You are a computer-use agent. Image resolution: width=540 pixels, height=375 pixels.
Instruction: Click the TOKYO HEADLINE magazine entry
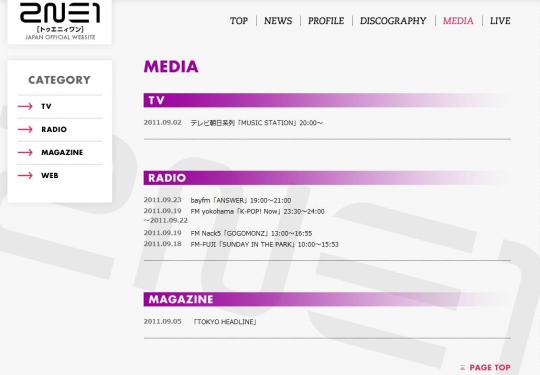[x=225, y=322]
